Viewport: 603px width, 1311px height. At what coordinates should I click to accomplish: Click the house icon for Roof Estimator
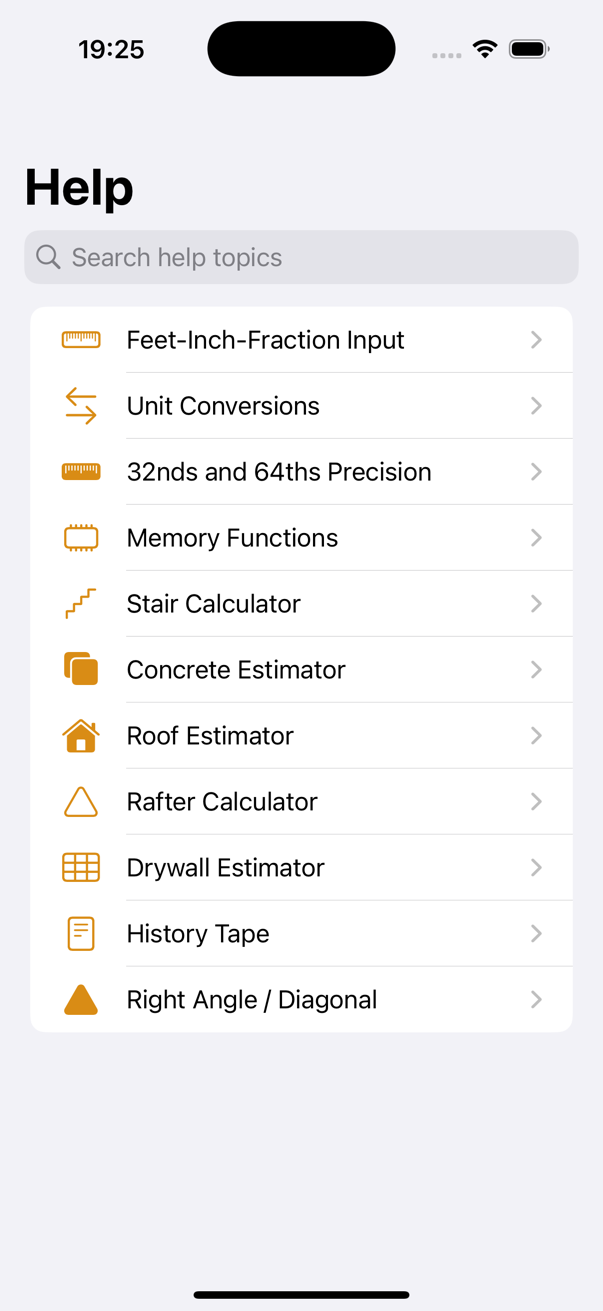click(81, 735)
